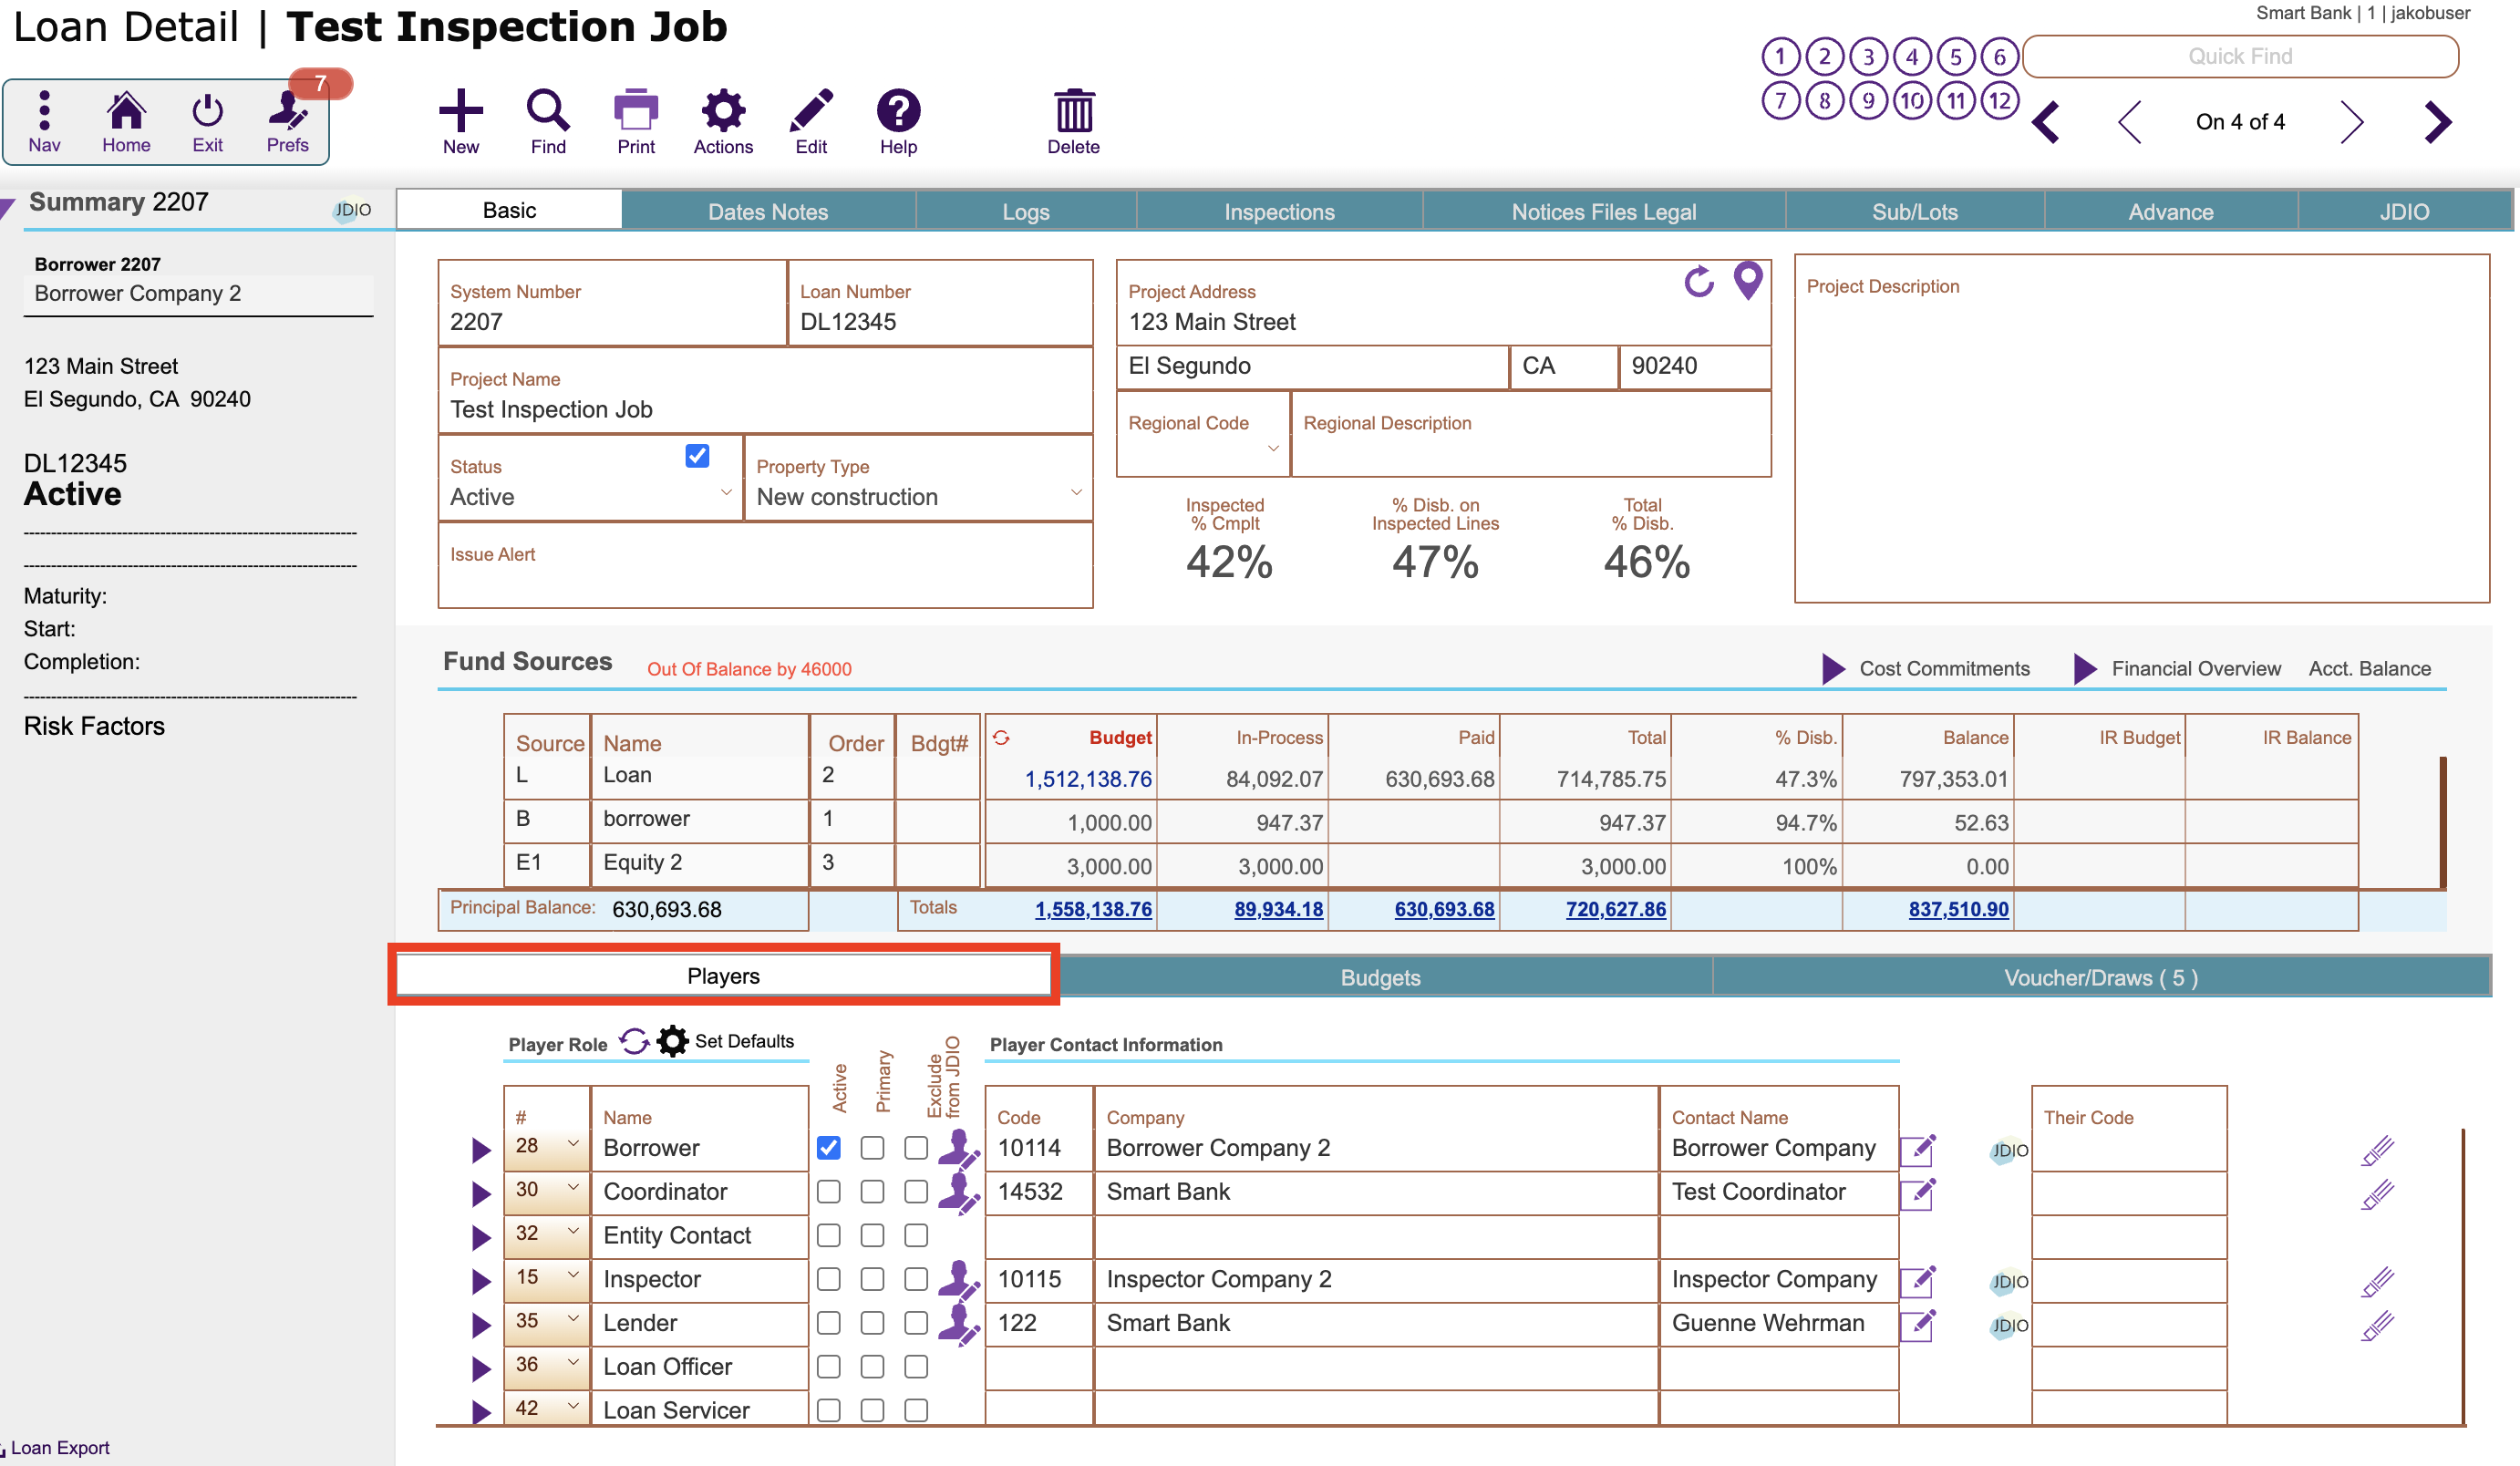Expand Financial Overview section
Image resolution: width=2520 pixels, height=1466 pixels.
(x=2085, y=669)
